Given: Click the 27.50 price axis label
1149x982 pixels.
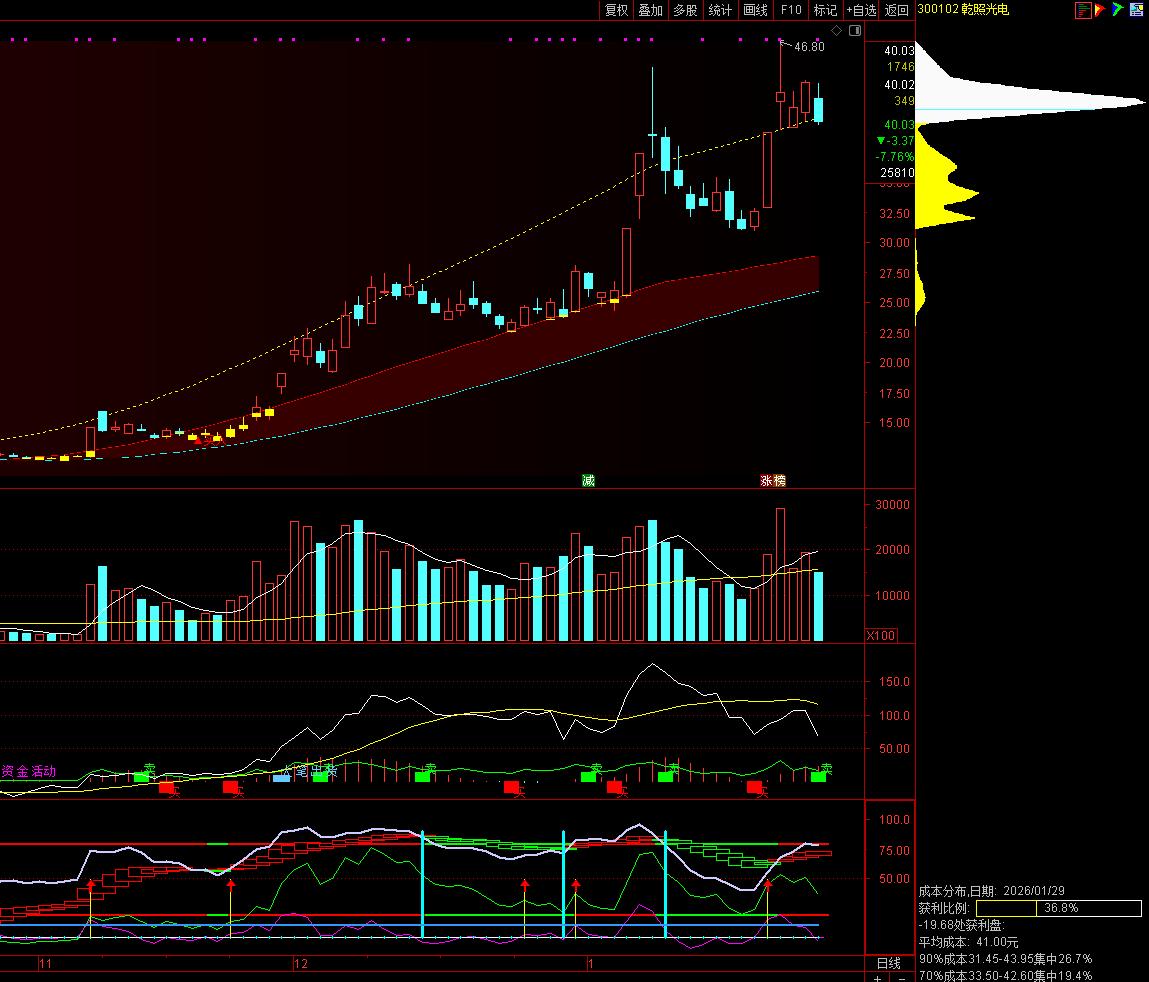Looking at the screenshot, I should [895, 273].
